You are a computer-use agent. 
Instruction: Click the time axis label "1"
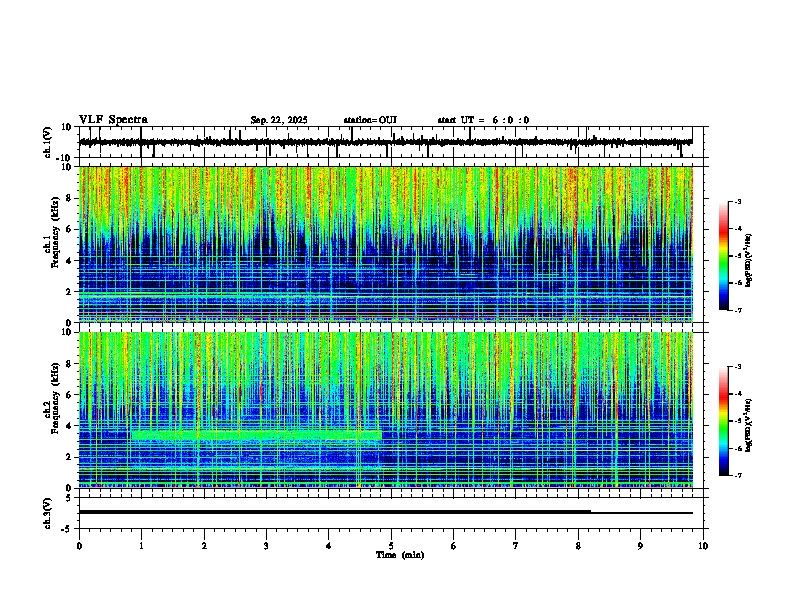point(141,546)
